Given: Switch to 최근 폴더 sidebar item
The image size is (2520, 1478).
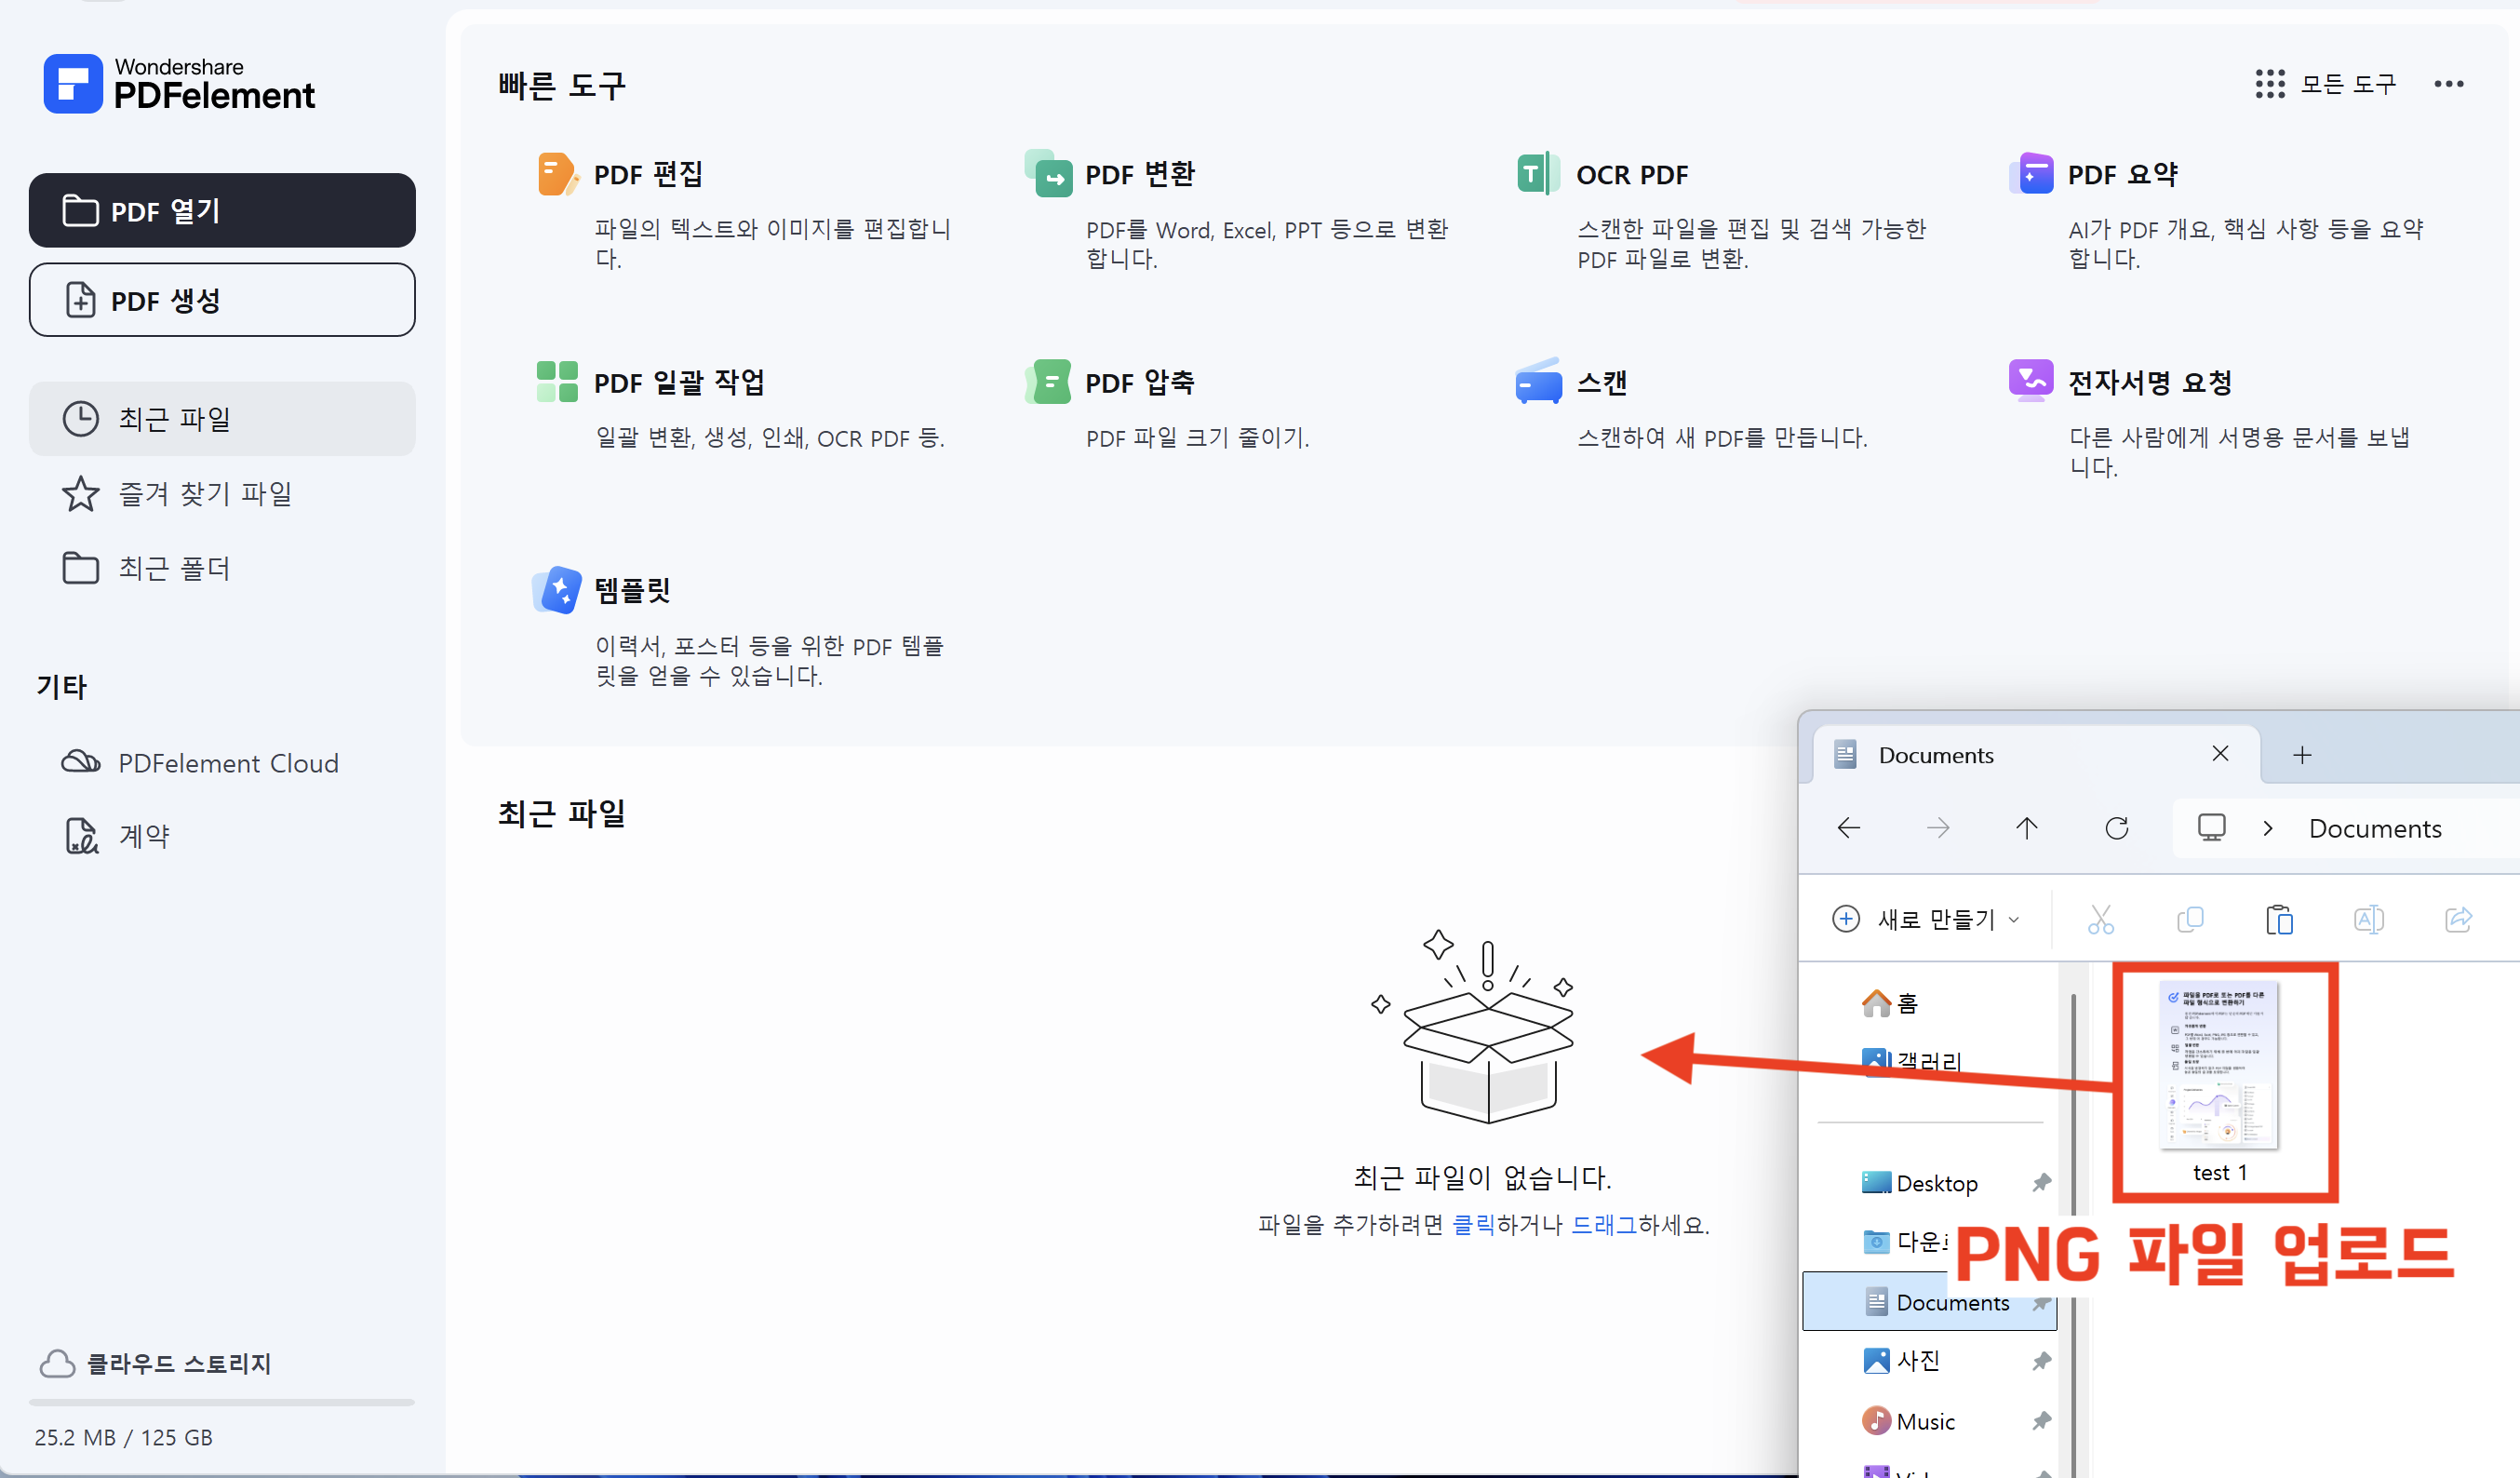Looking at the screenshot, I should click(x=174, y=568).
